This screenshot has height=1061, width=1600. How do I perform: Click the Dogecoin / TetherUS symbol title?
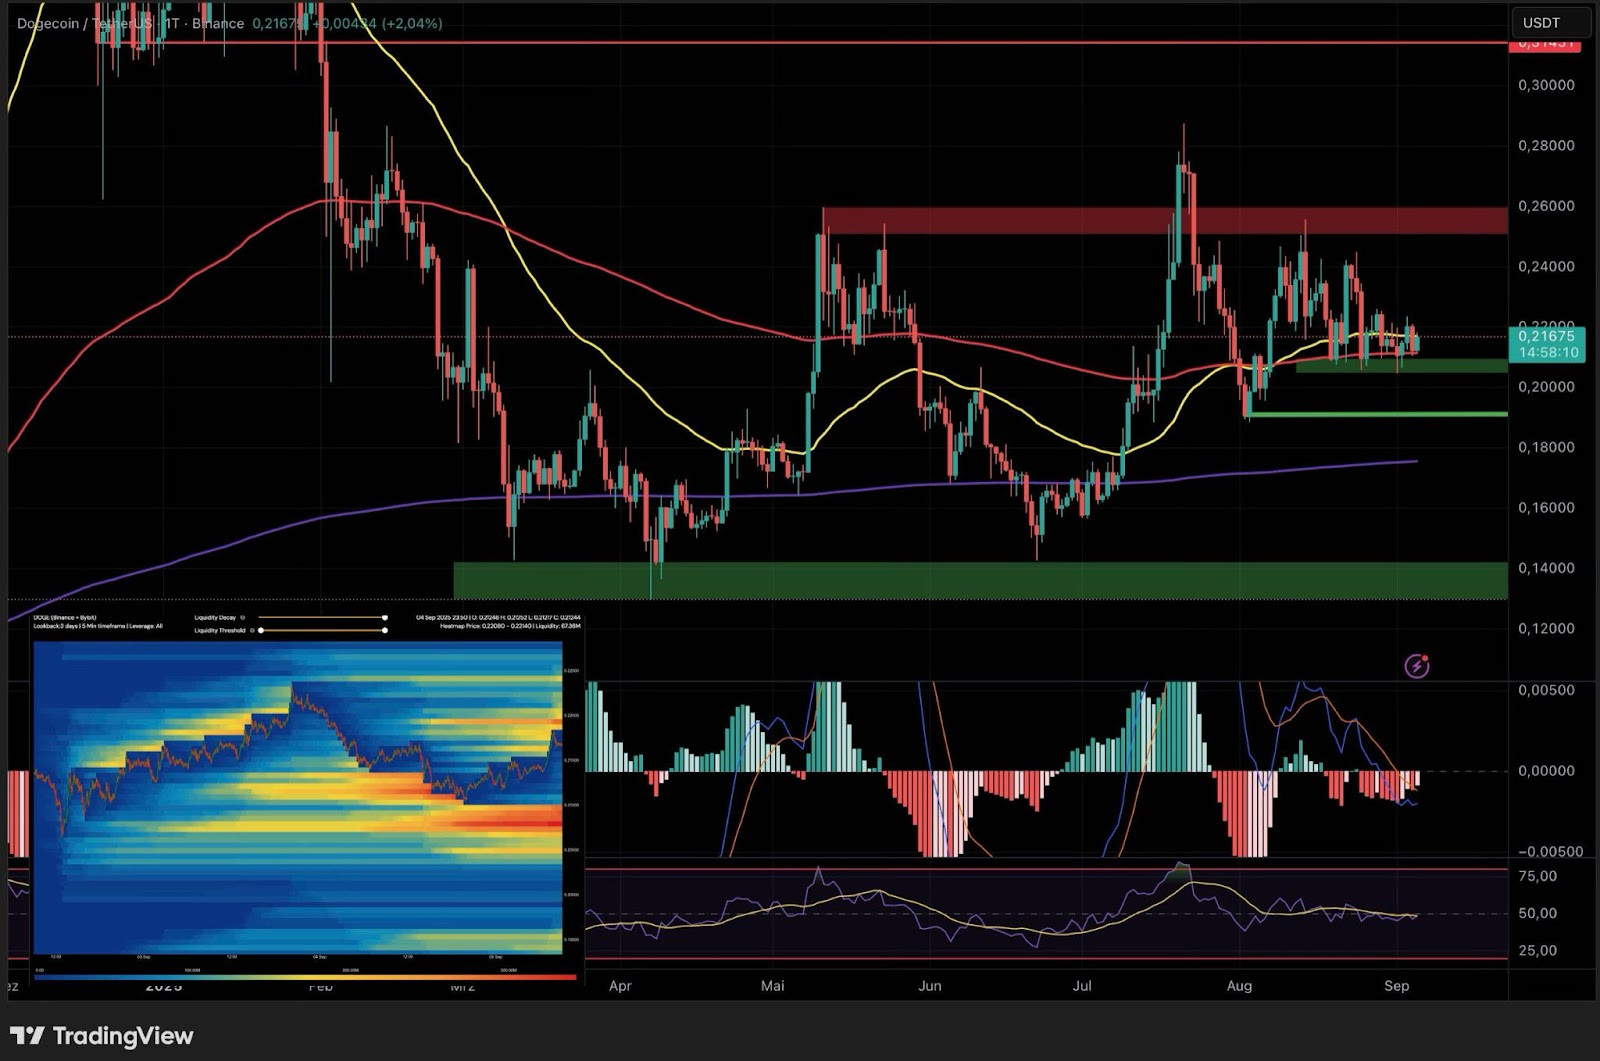[84, 23]
